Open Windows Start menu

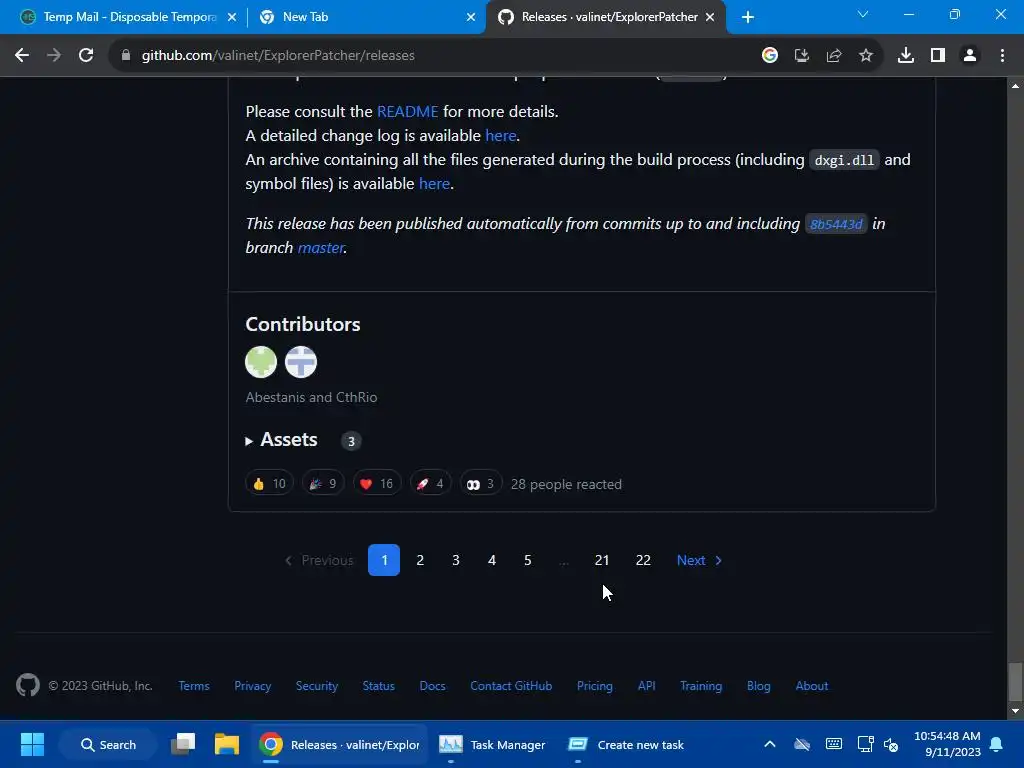32,744
